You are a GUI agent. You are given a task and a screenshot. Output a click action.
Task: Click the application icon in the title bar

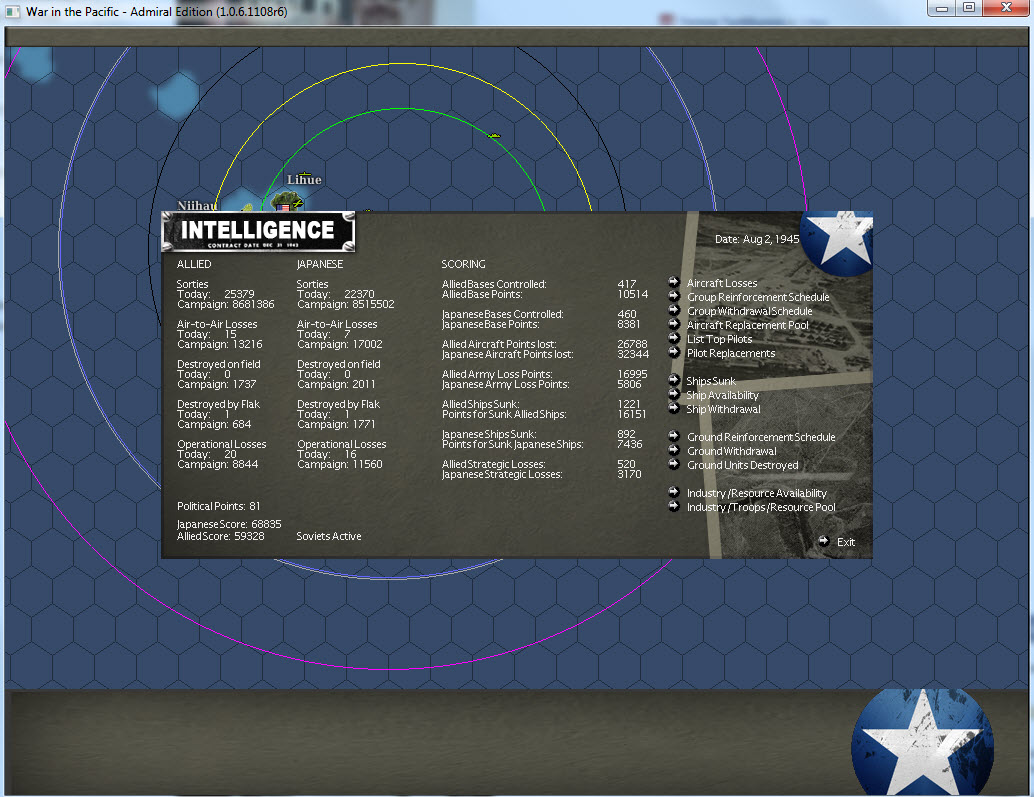click(x=13, y=11)
